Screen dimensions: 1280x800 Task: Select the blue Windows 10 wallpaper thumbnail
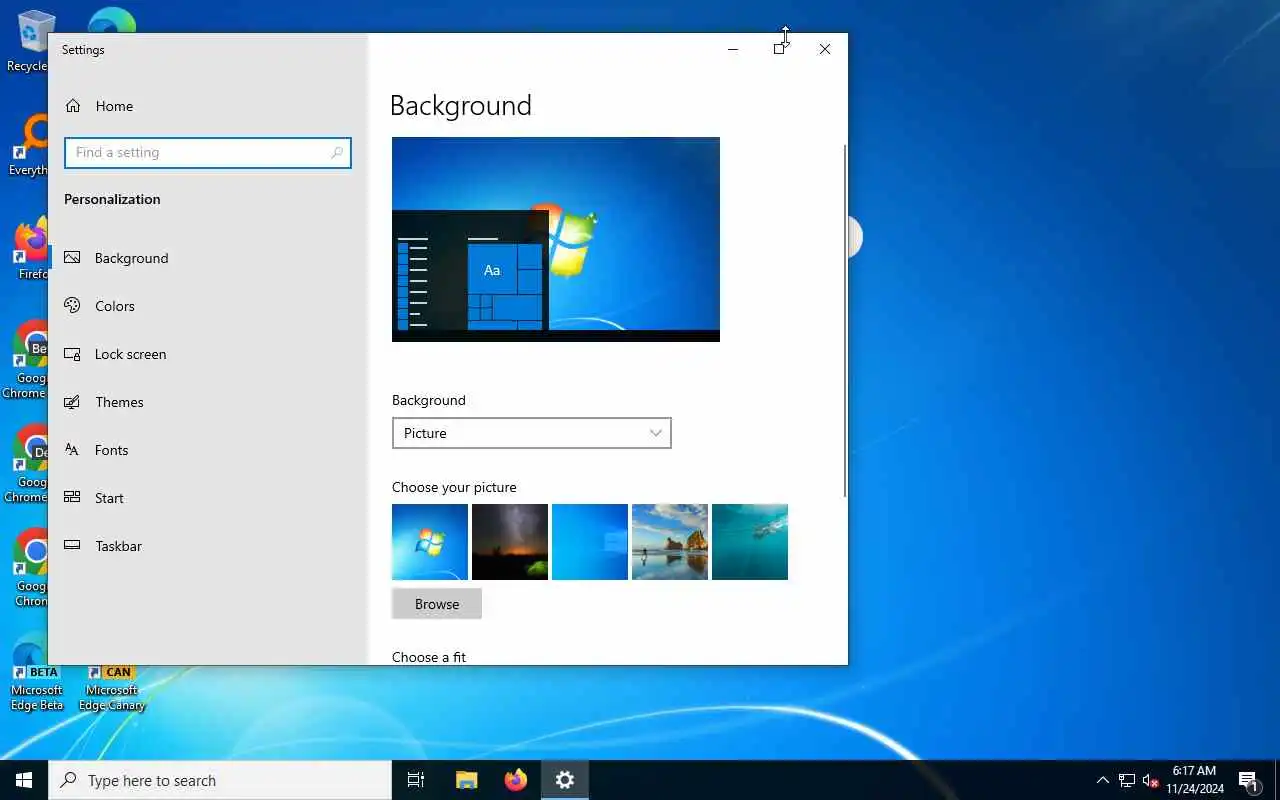(x=590, y=542)
